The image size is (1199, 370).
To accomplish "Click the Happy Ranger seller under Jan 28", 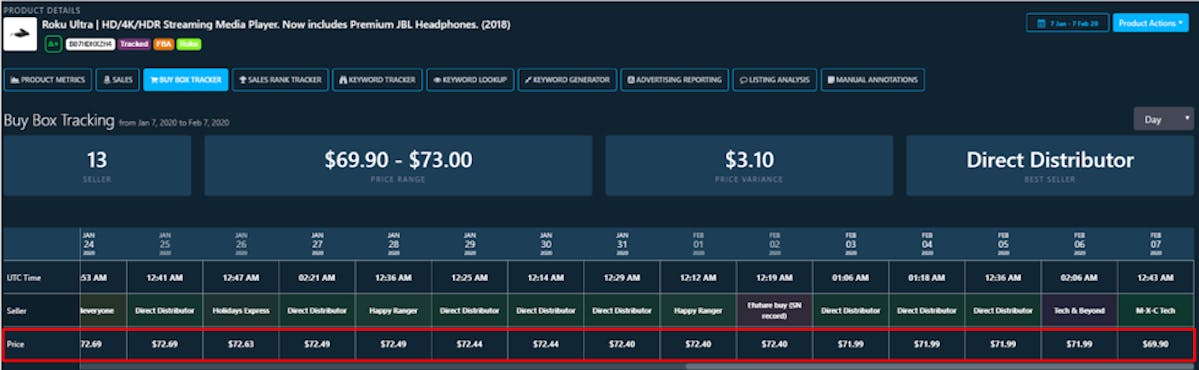I will 393,310.
